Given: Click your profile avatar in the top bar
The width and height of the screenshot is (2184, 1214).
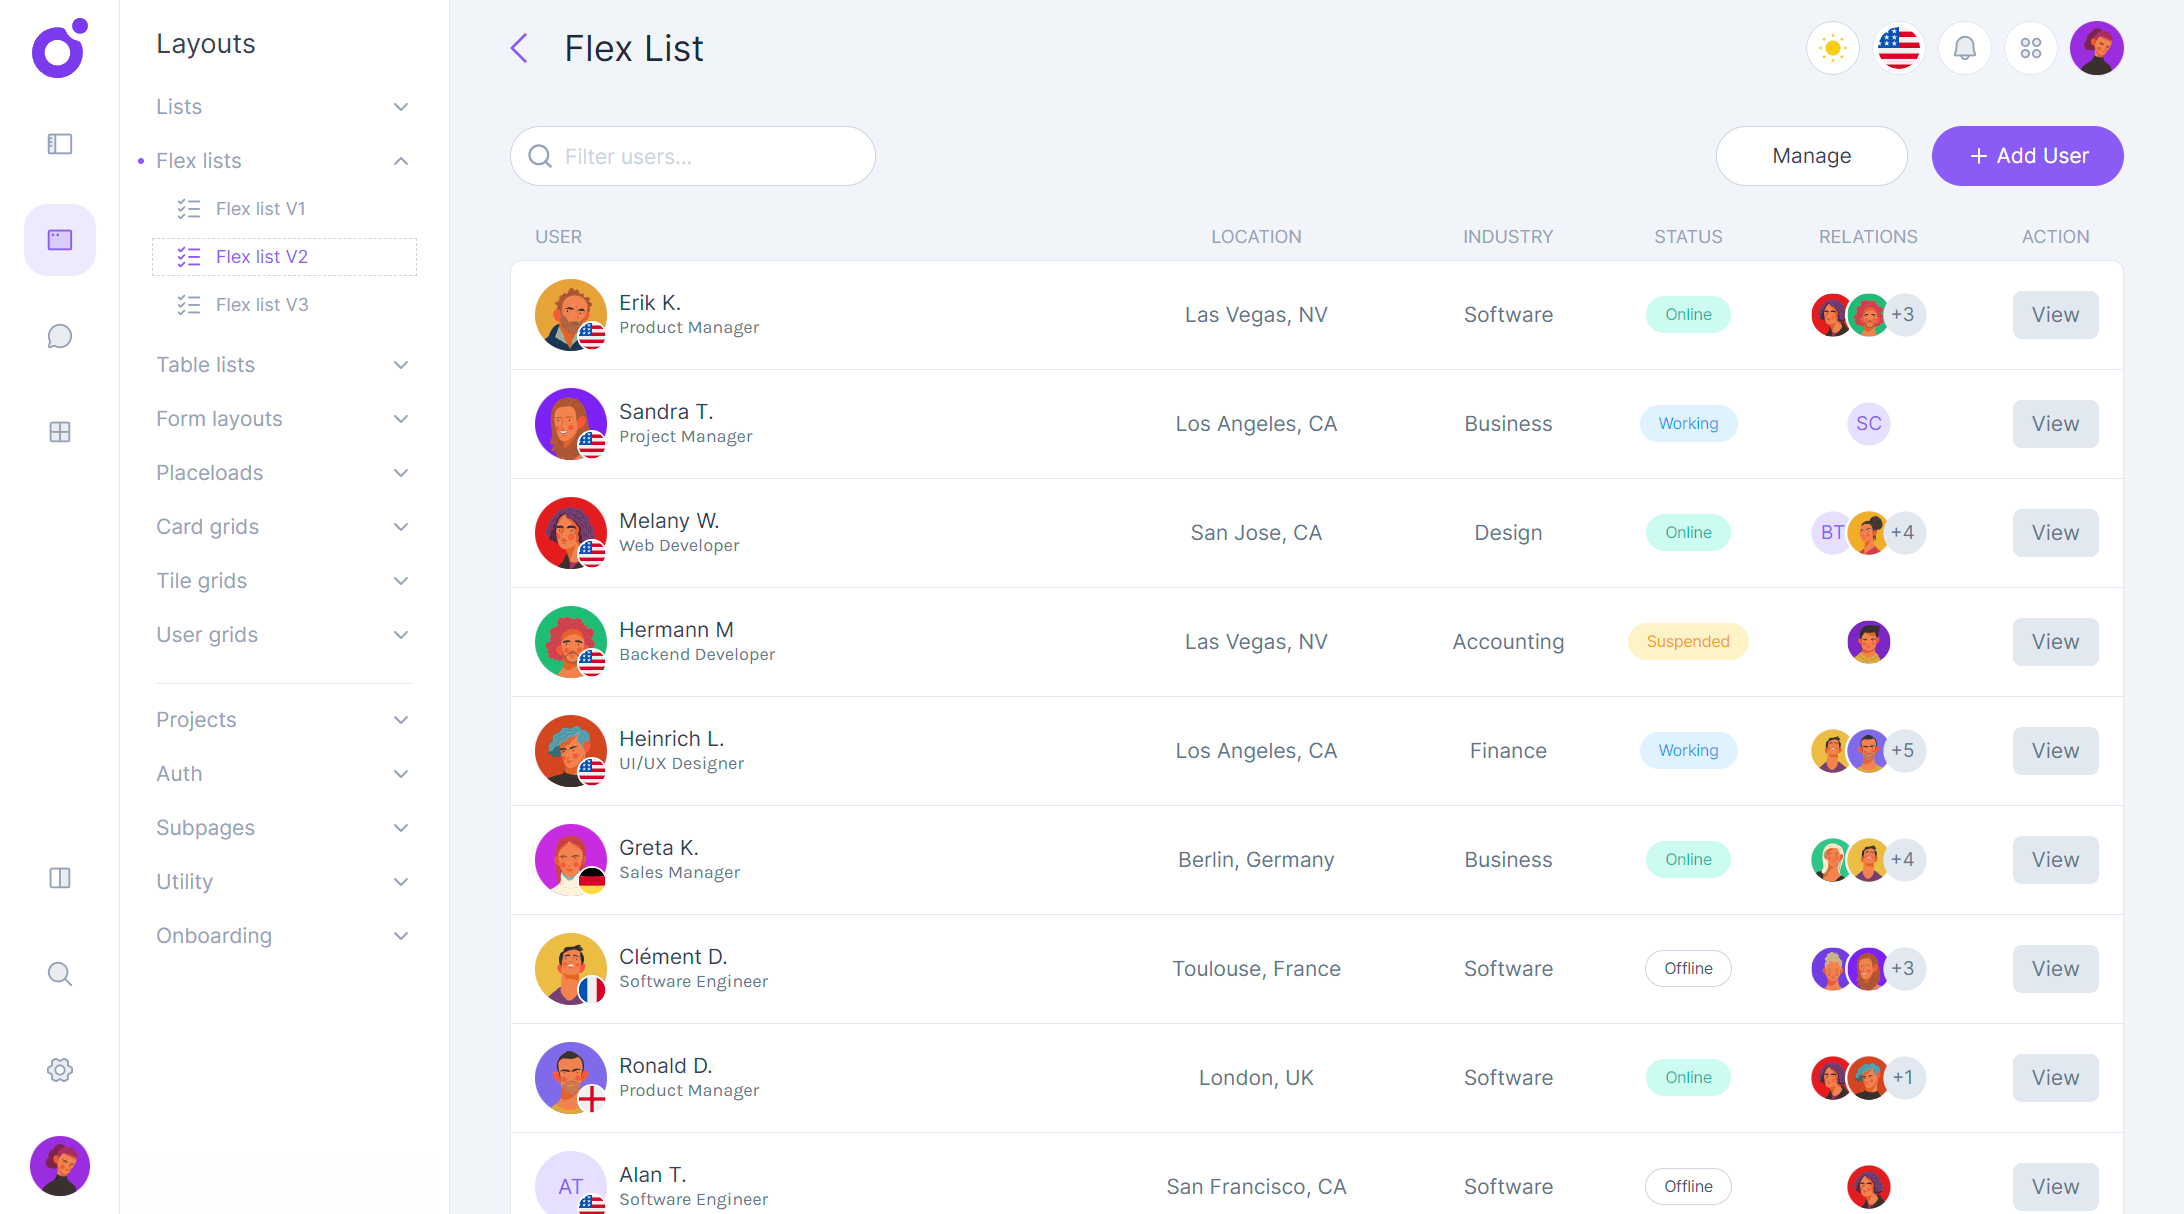Looking at the screenshot, I should click(x=2096, y=47).
